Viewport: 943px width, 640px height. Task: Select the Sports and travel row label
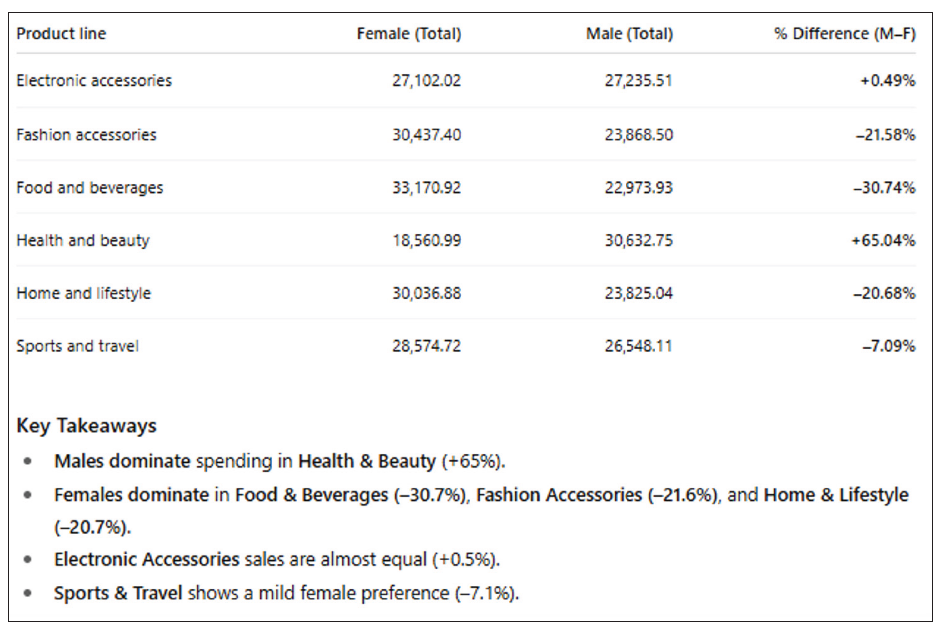[x=77, y=347]
